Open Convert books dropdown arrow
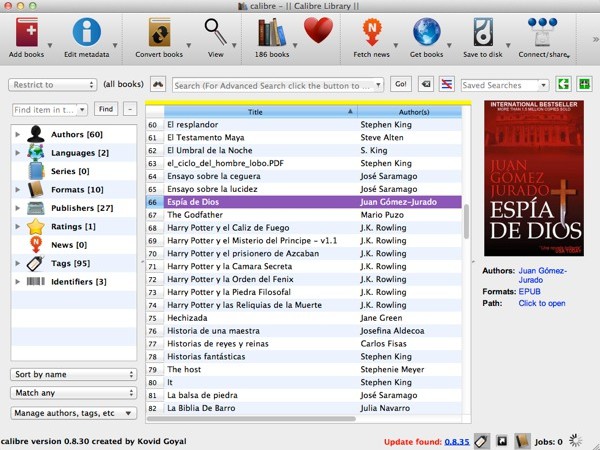The height and width of the screenshot is (450, 600). [x=189, y=45]
